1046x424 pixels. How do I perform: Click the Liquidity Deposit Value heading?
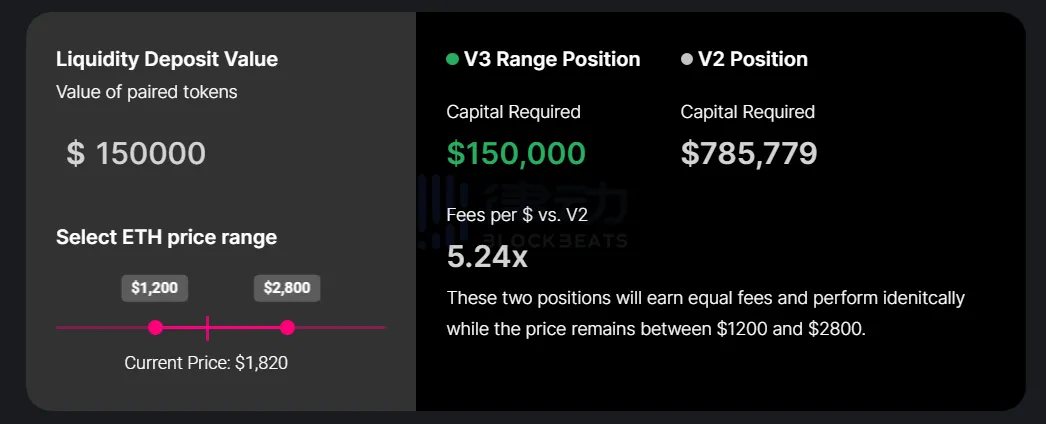(x=167, y=60)
